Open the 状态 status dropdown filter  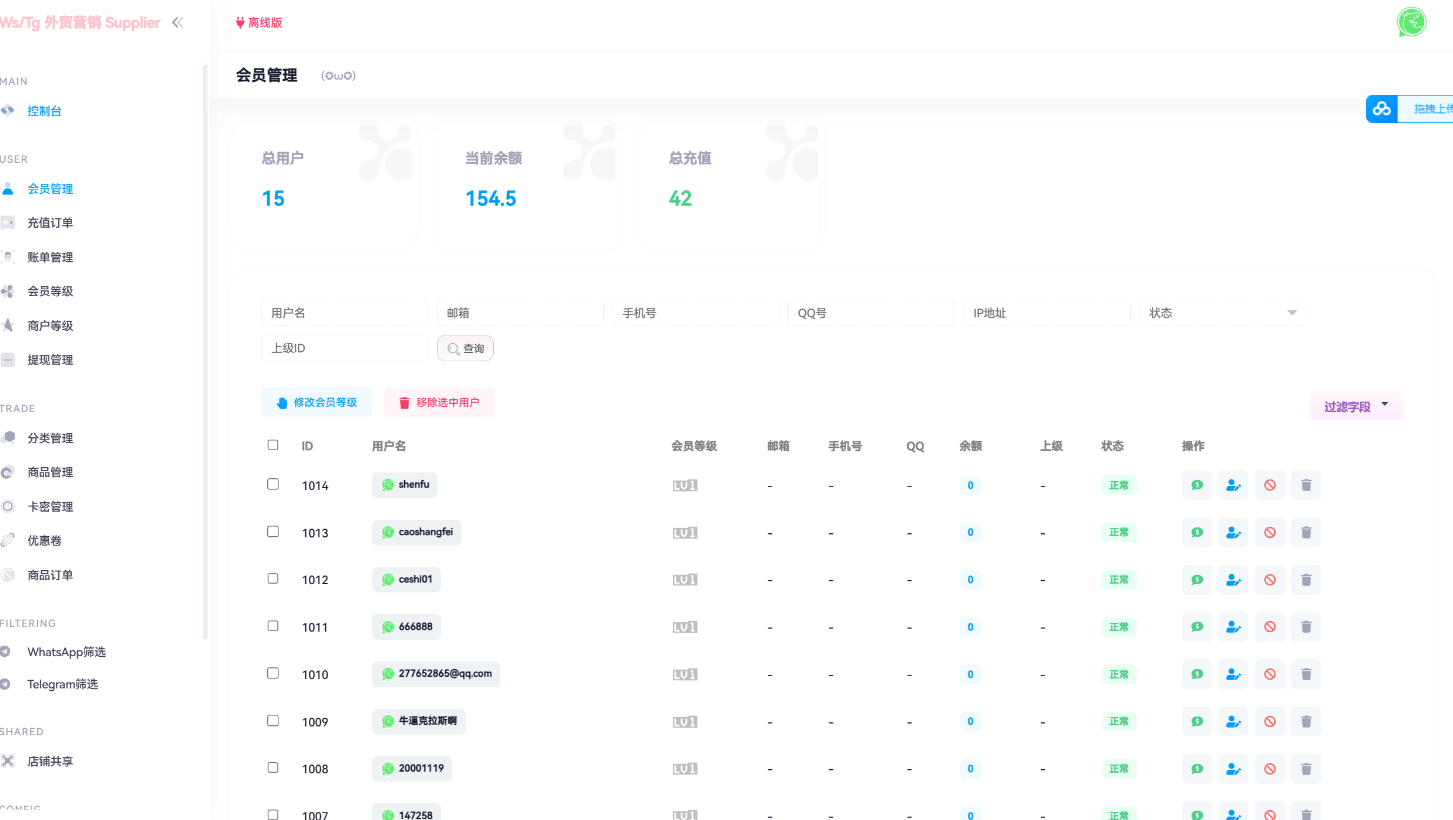point(1223,313)
